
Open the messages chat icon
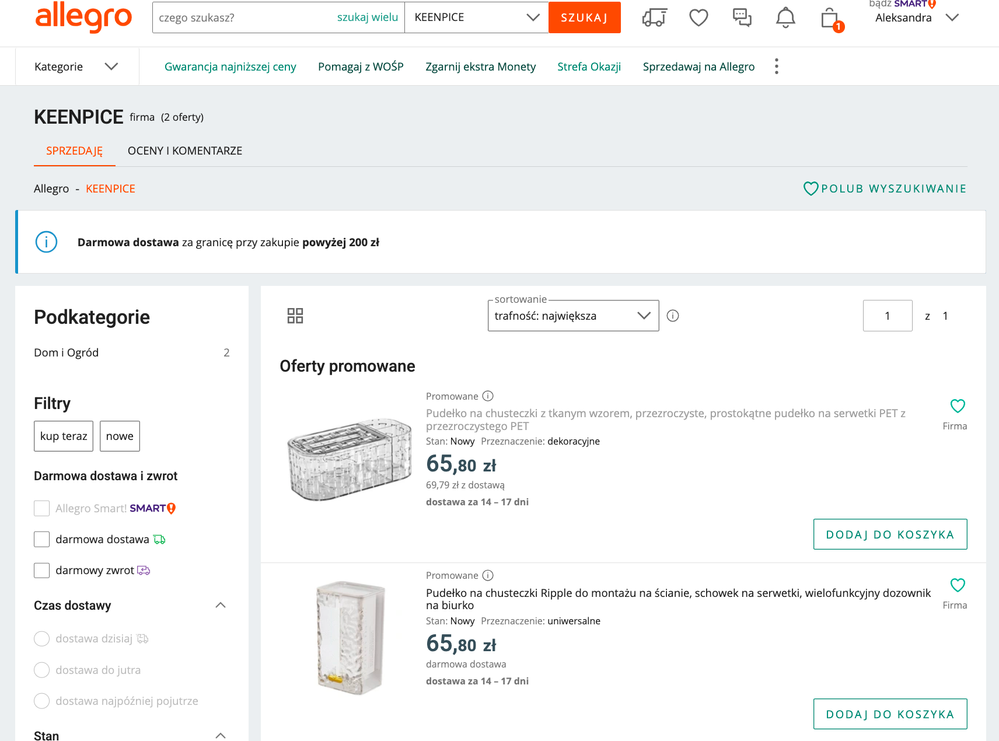point(742,18)
